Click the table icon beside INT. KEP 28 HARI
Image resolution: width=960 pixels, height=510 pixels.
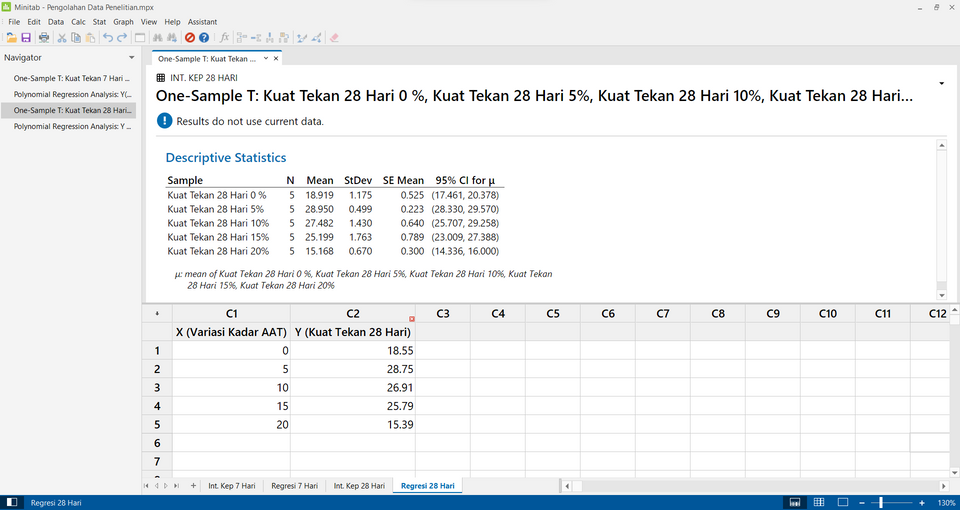160,78
